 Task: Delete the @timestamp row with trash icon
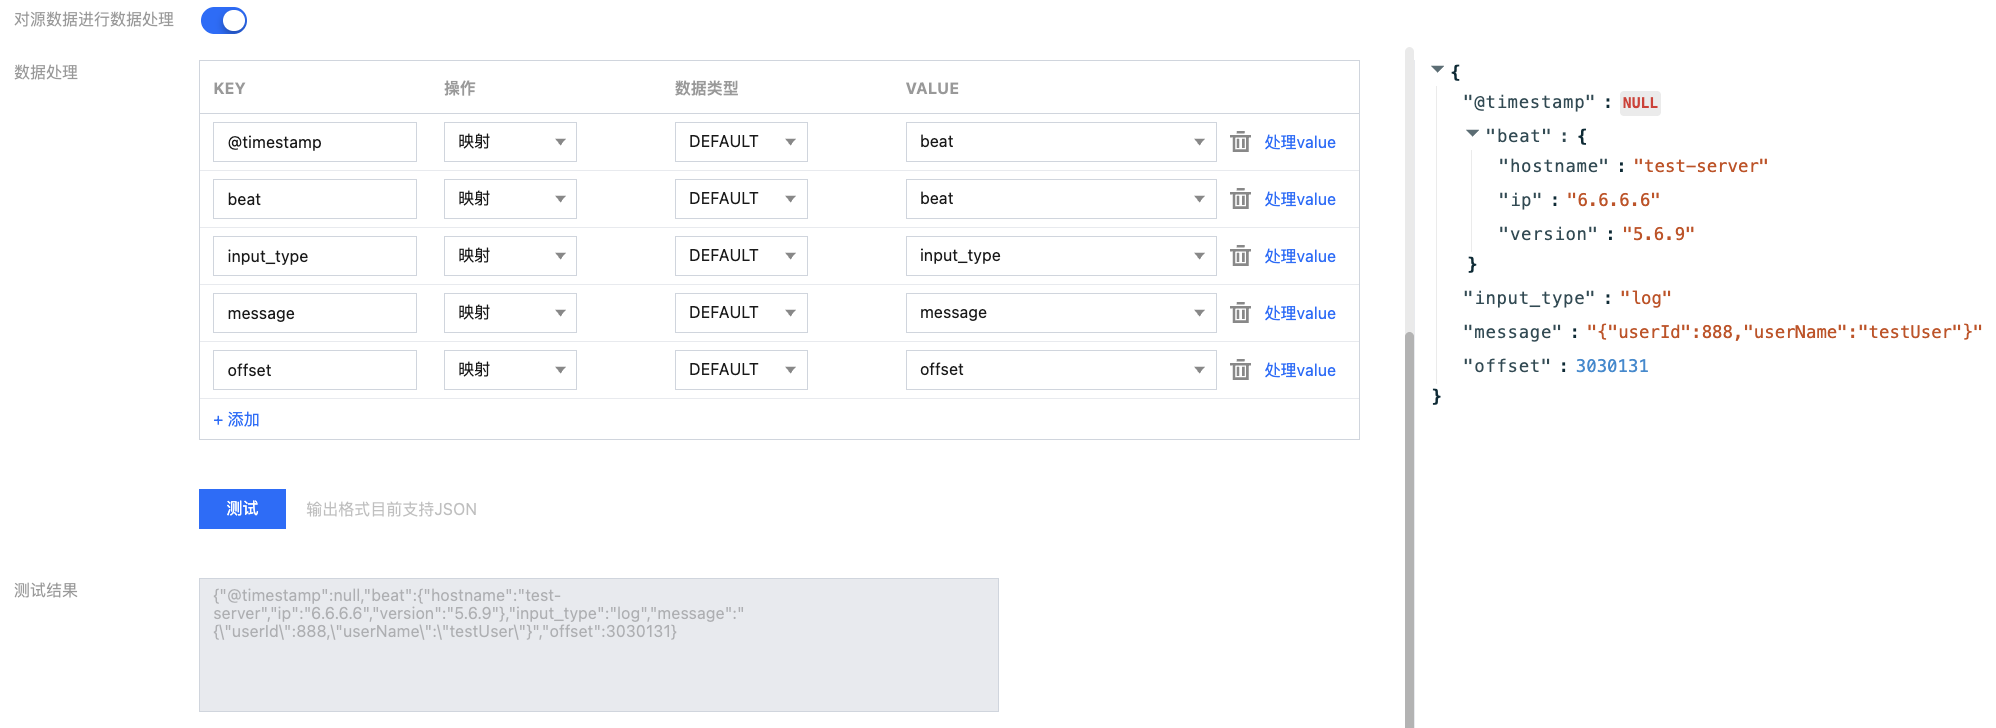[x=1240, y=142]
